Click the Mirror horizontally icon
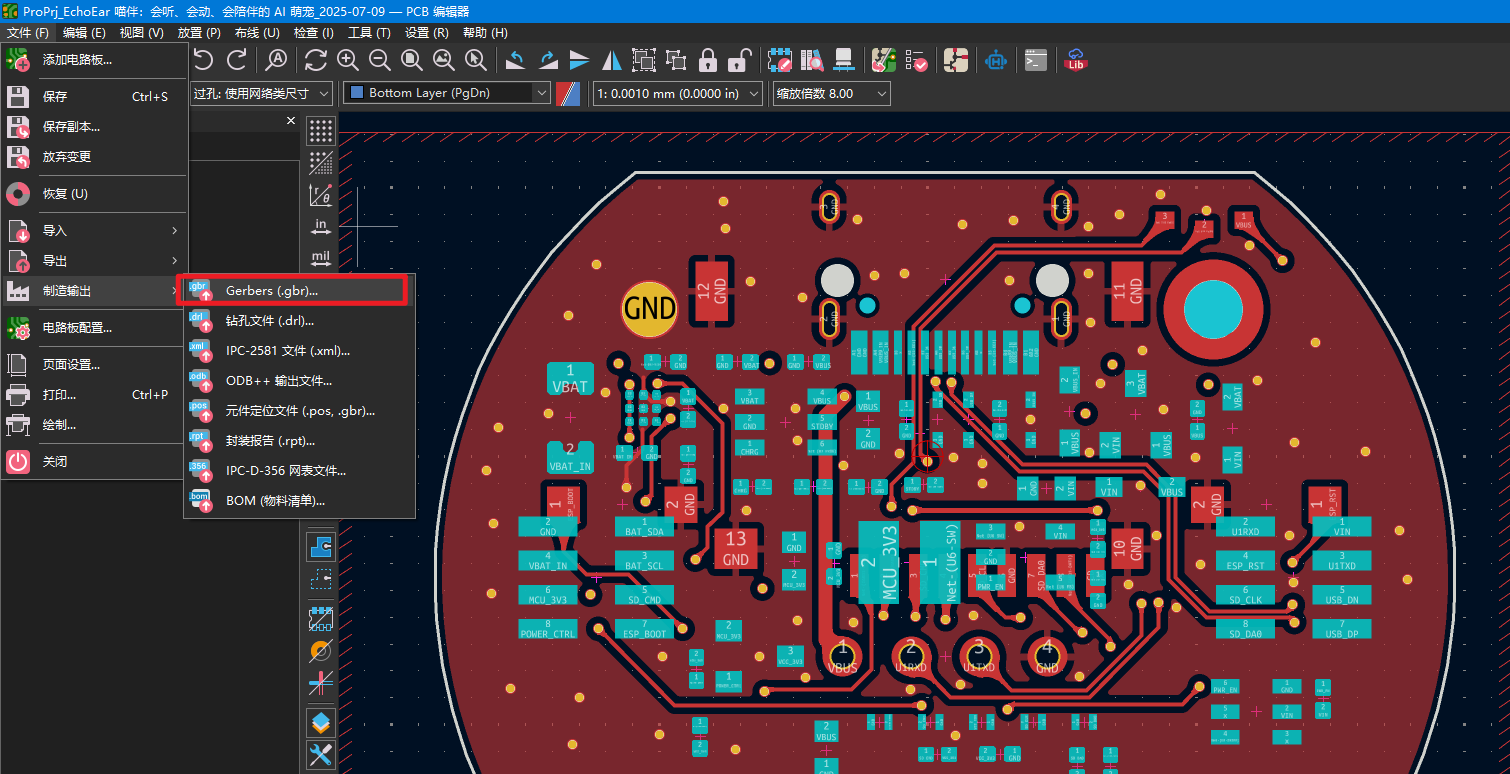 611,60
